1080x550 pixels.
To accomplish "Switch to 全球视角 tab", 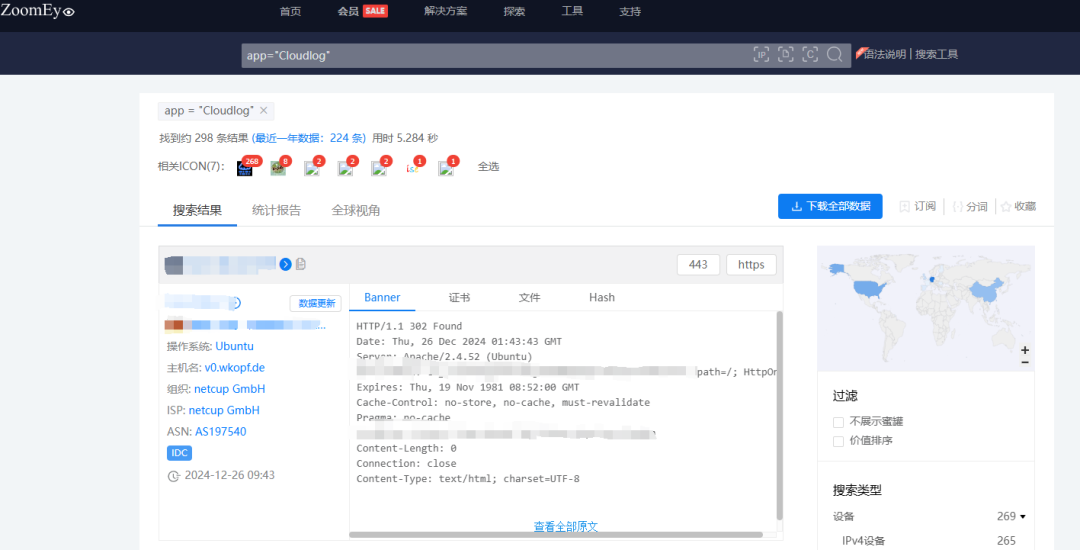I will coord(355,211).
